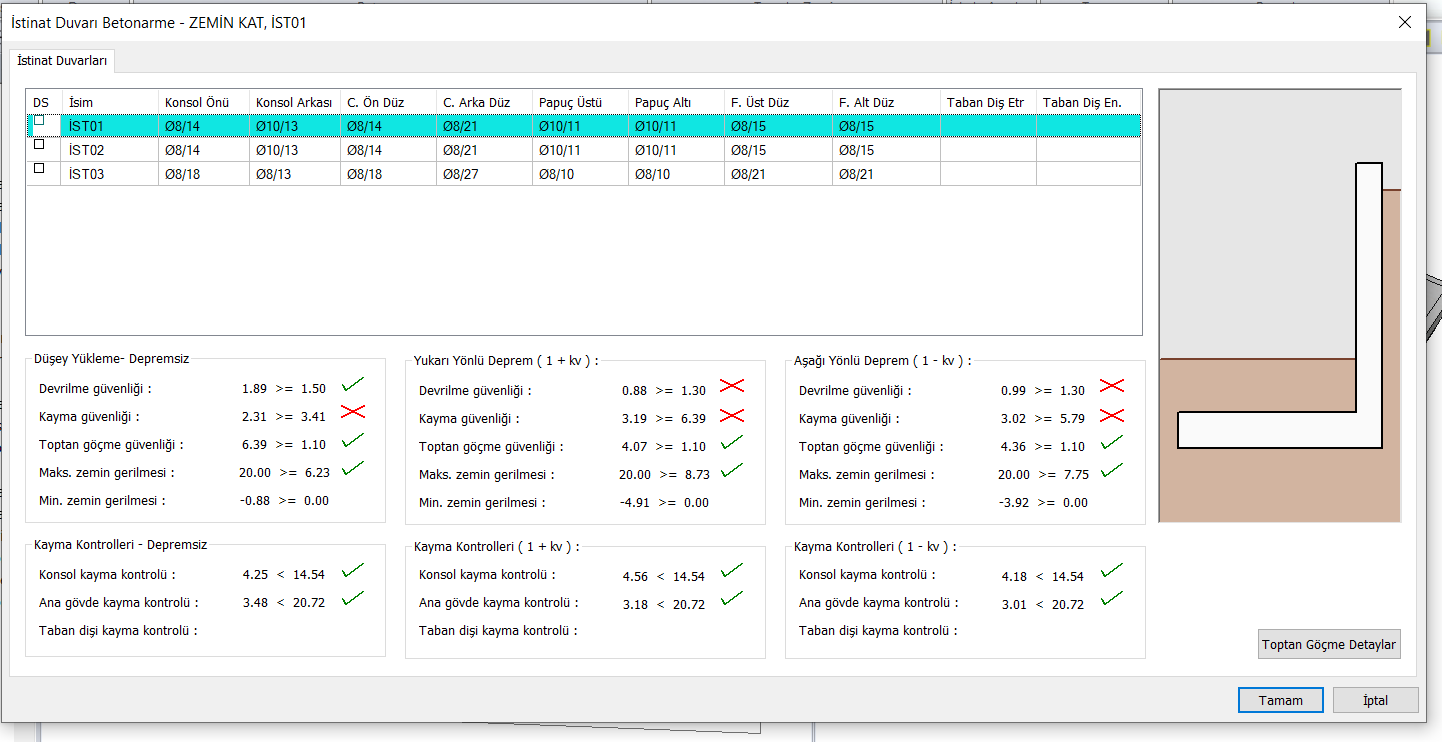Click (1 + kv) Konsol kayma kontrolü check
The height and width of the screenshot is (742, 1442).
732,571
